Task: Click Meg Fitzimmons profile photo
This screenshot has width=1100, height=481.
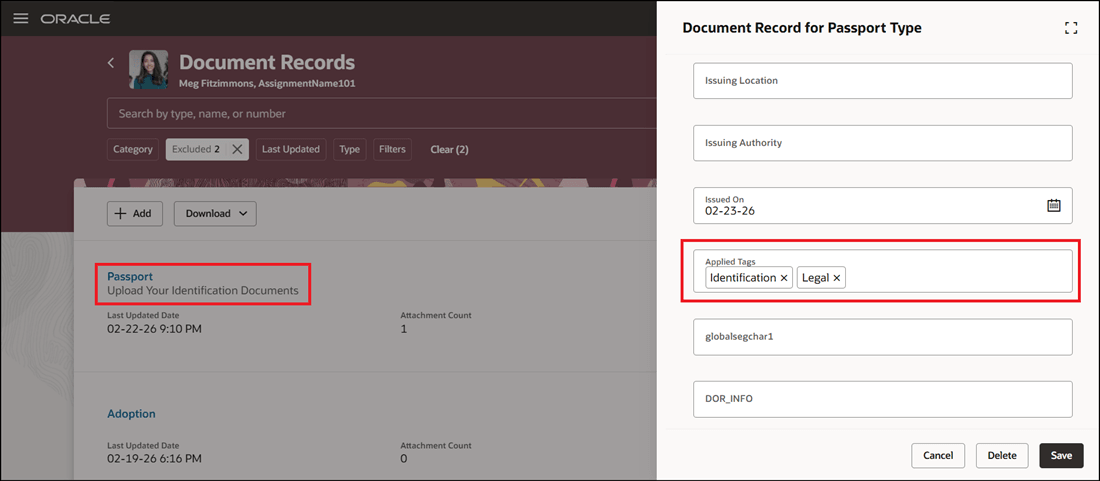Action: click(x=149, y=69)
